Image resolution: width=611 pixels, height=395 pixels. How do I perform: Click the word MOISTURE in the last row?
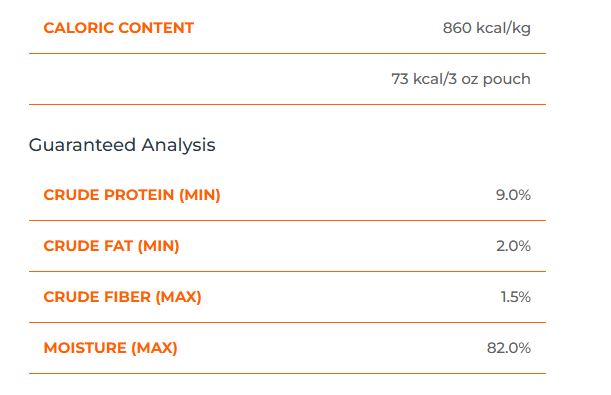click(85, 348)
